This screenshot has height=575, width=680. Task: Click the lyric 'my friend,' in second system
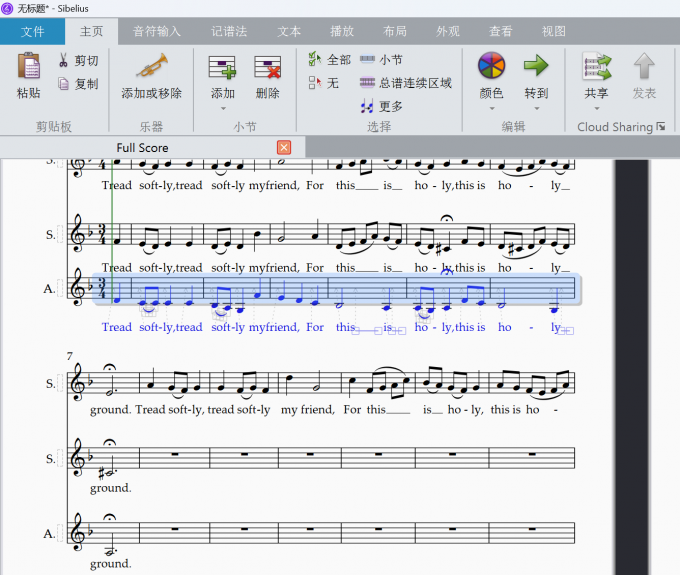308,410
